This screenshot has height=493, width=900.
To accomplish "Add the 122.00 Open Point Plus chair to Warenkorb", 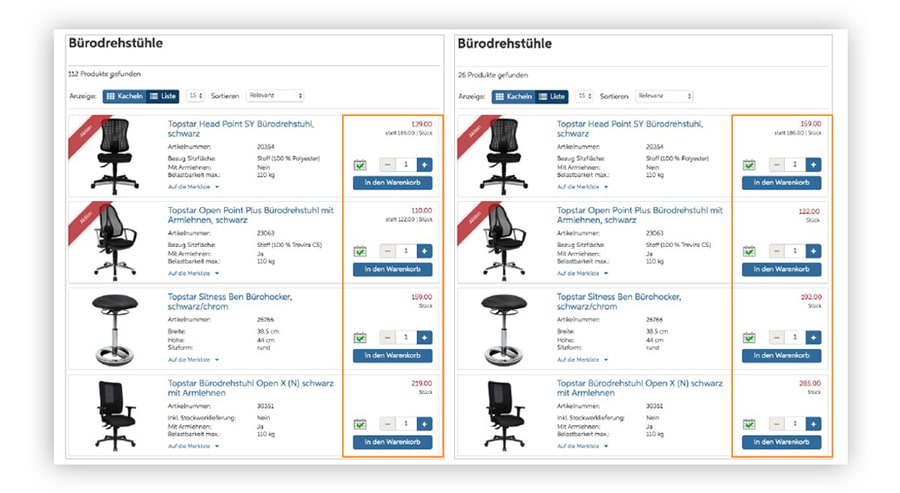I will click(782, 269).
